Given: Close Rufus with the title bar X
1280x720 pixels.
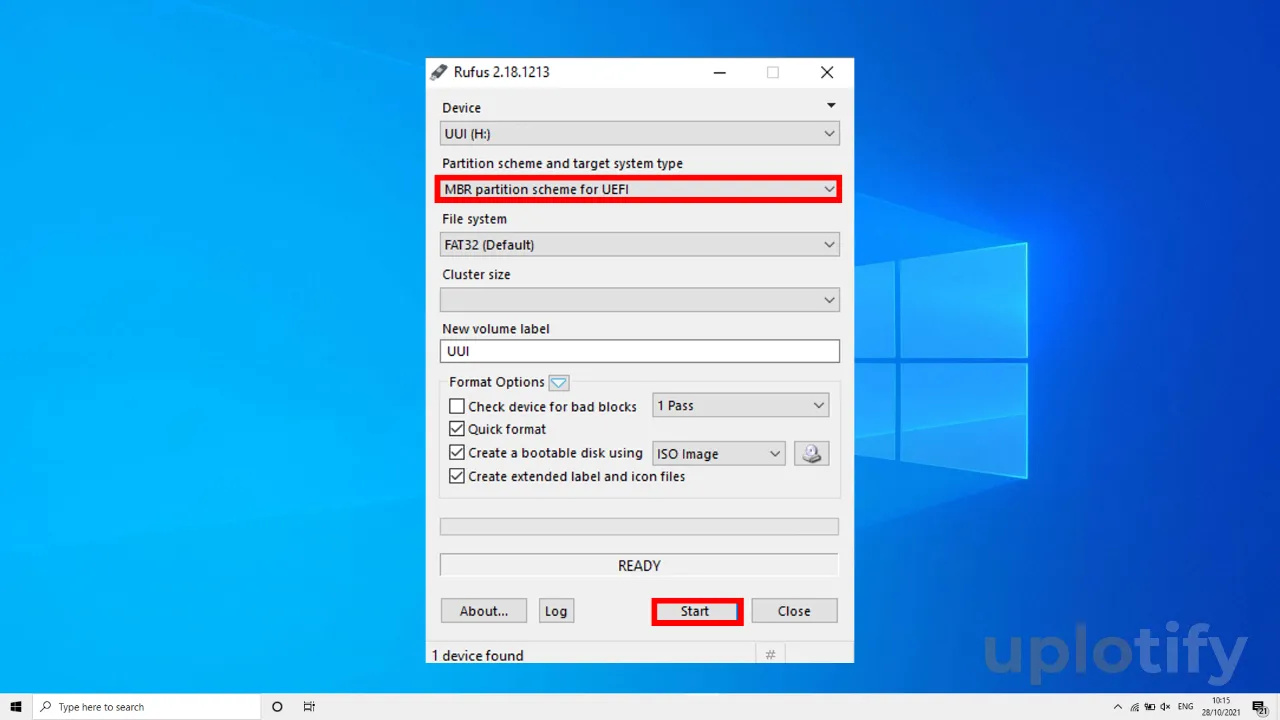Looking at the screenshot, I should click(827, 72).
